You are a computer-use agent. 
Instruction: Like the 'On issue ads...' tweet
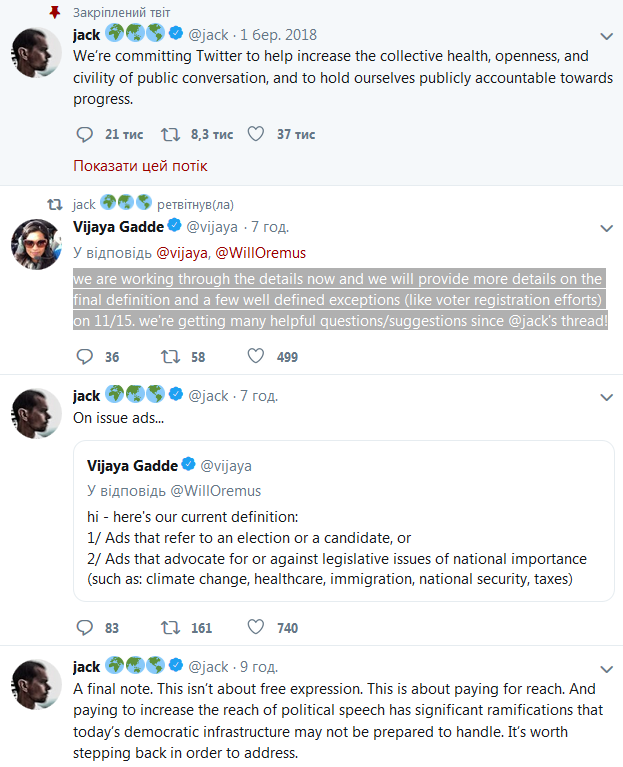pyautogui.click(x=256, y=628)
